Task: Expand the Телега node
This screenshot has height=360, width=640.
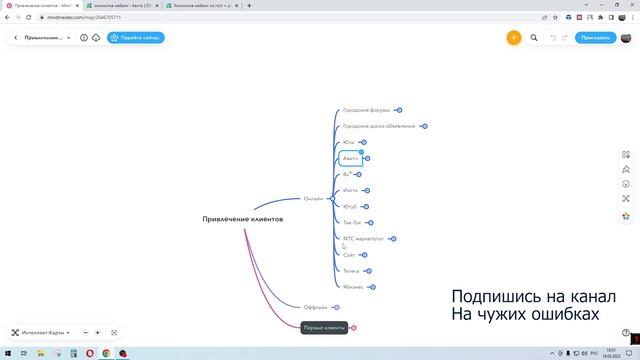Action: pyautogui.click(x=369, y=271)
